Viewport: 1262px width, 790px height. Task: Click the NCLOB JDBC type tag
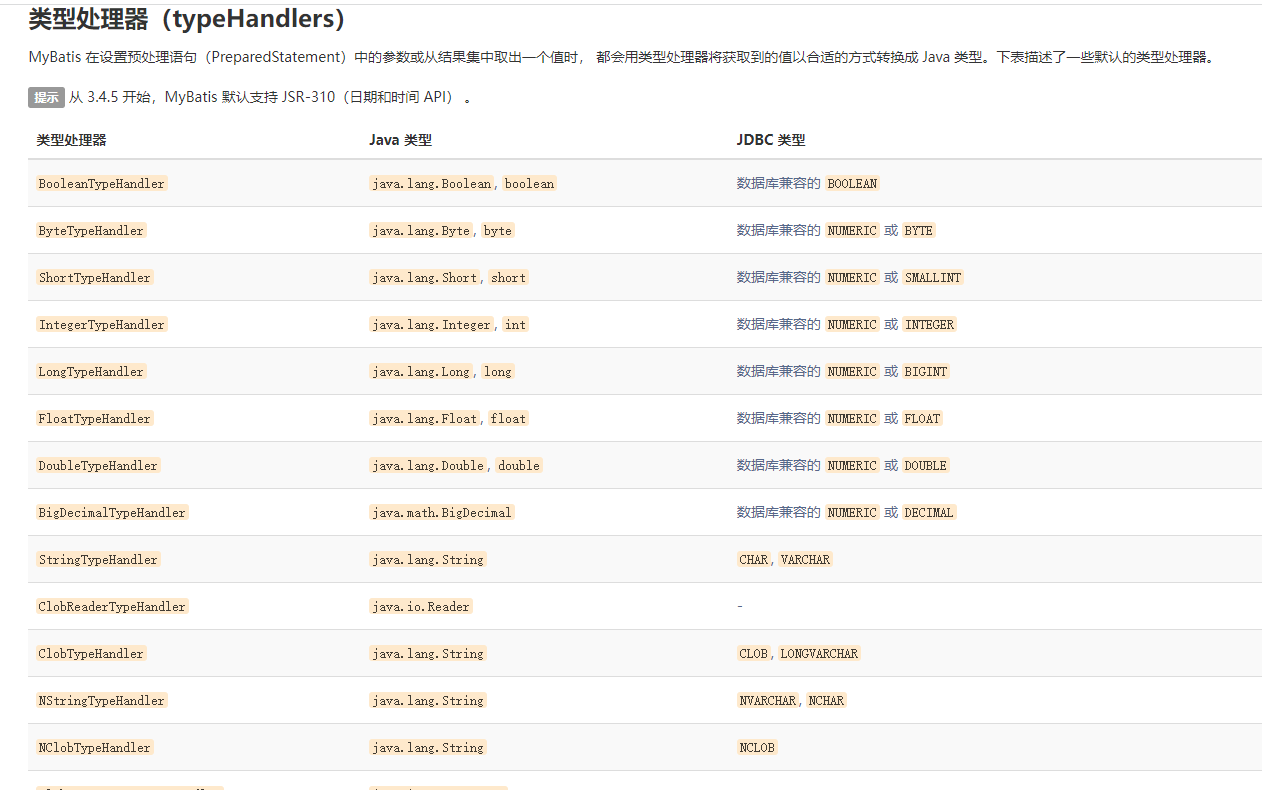758,747
